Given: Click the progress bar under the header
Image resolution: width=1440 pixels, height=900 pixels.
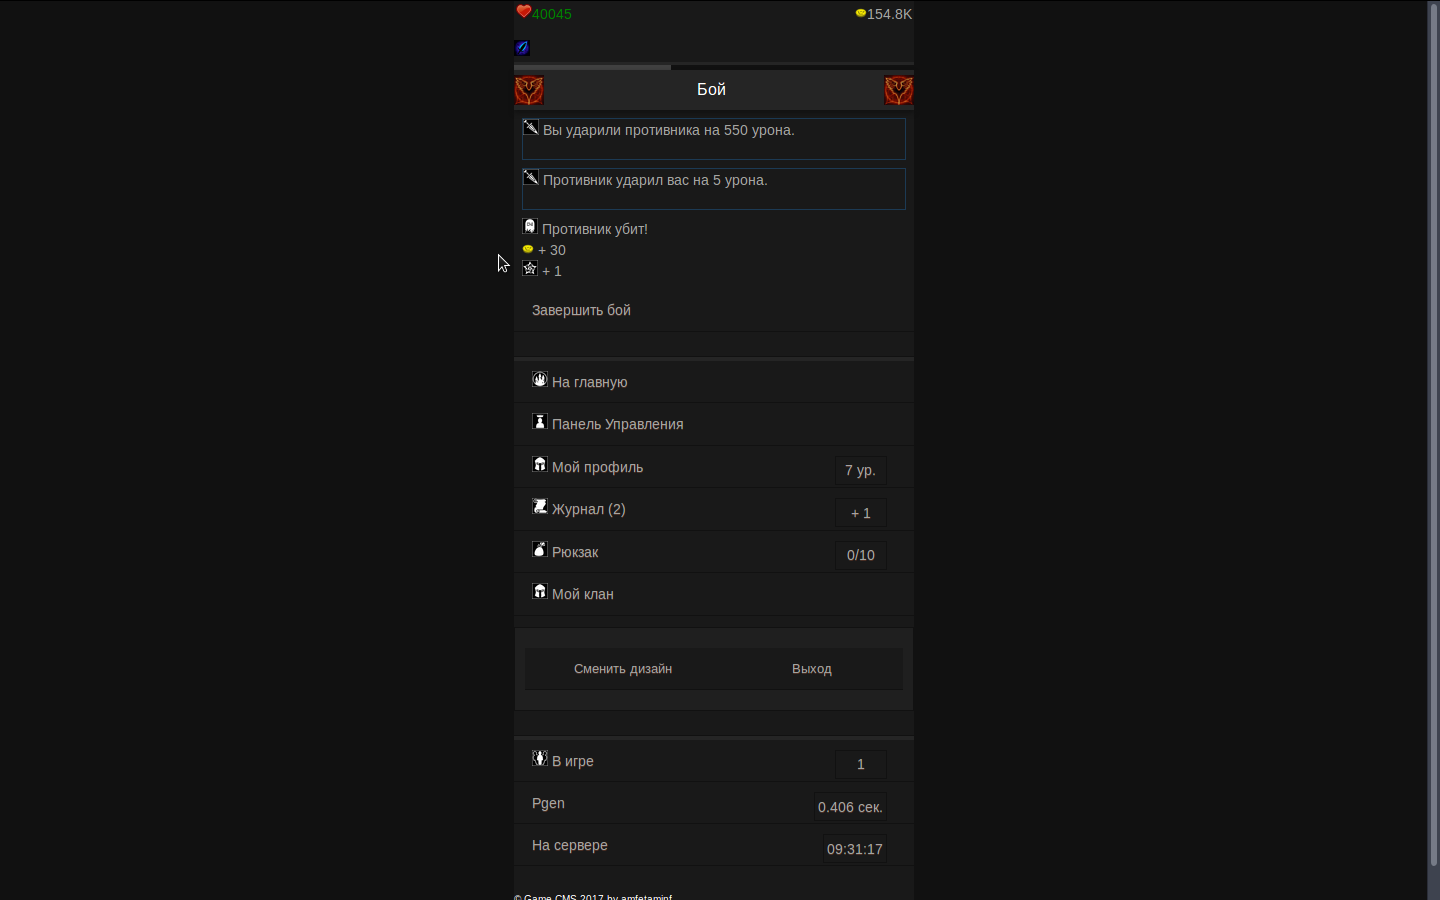Looking at the screenshot, I should point(713,67).
